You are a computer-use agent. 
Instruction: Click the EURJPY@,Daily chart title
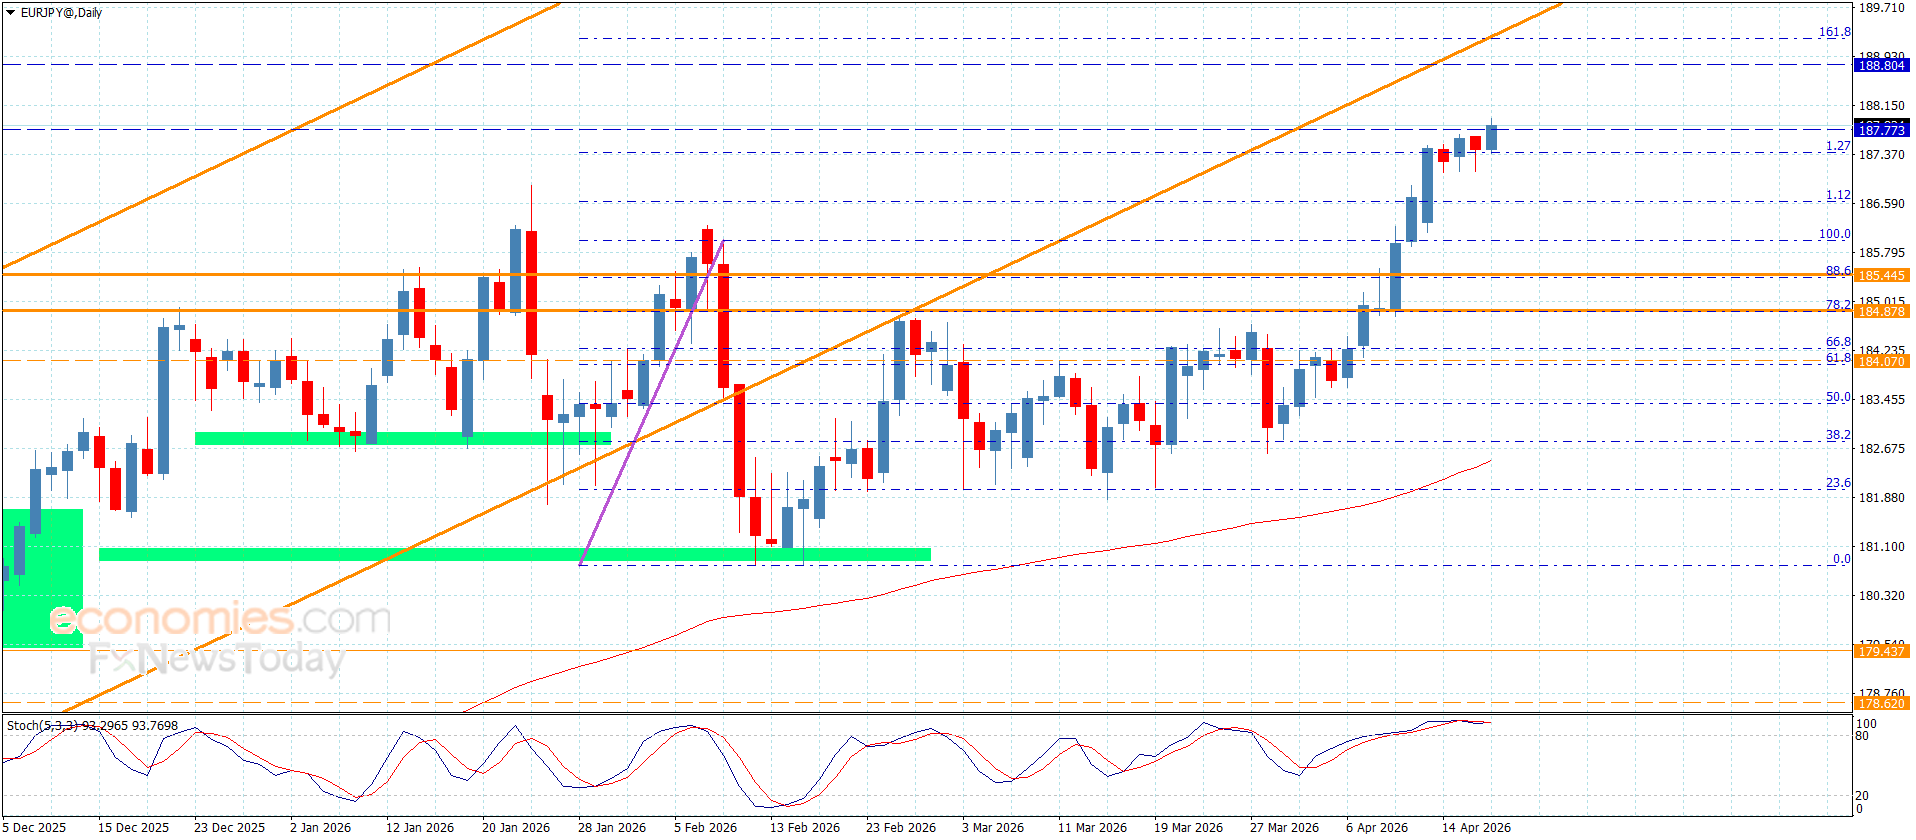click(x=61, y=13)
